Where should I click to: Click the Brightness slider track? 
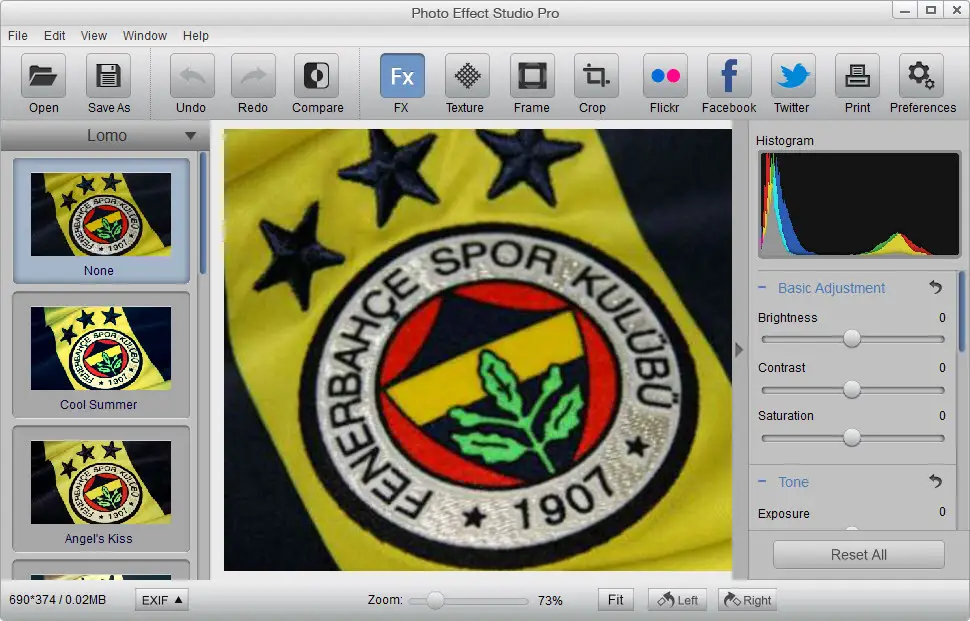(853, 339)
